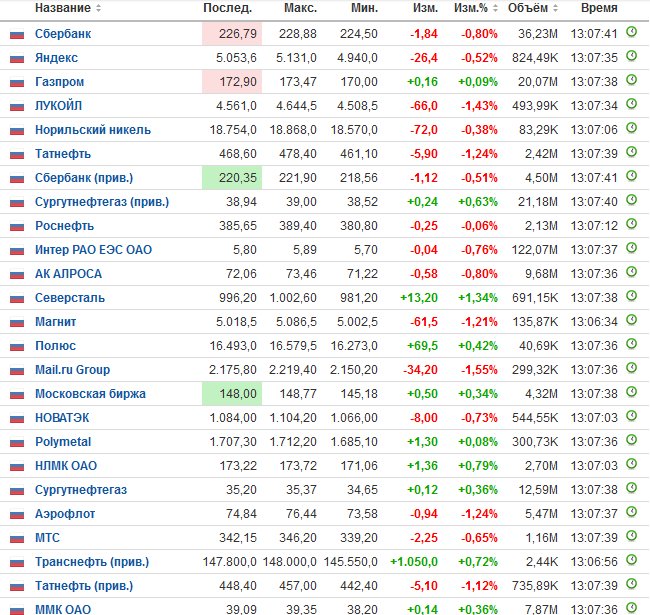Click the clock icon in Магнит row
Viewport: 650px width, 615px height.
631,320
